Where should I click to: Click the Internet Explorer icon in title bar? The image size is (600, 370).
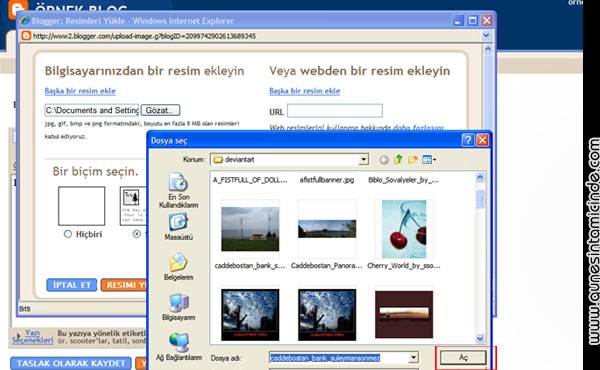point(24,21)
